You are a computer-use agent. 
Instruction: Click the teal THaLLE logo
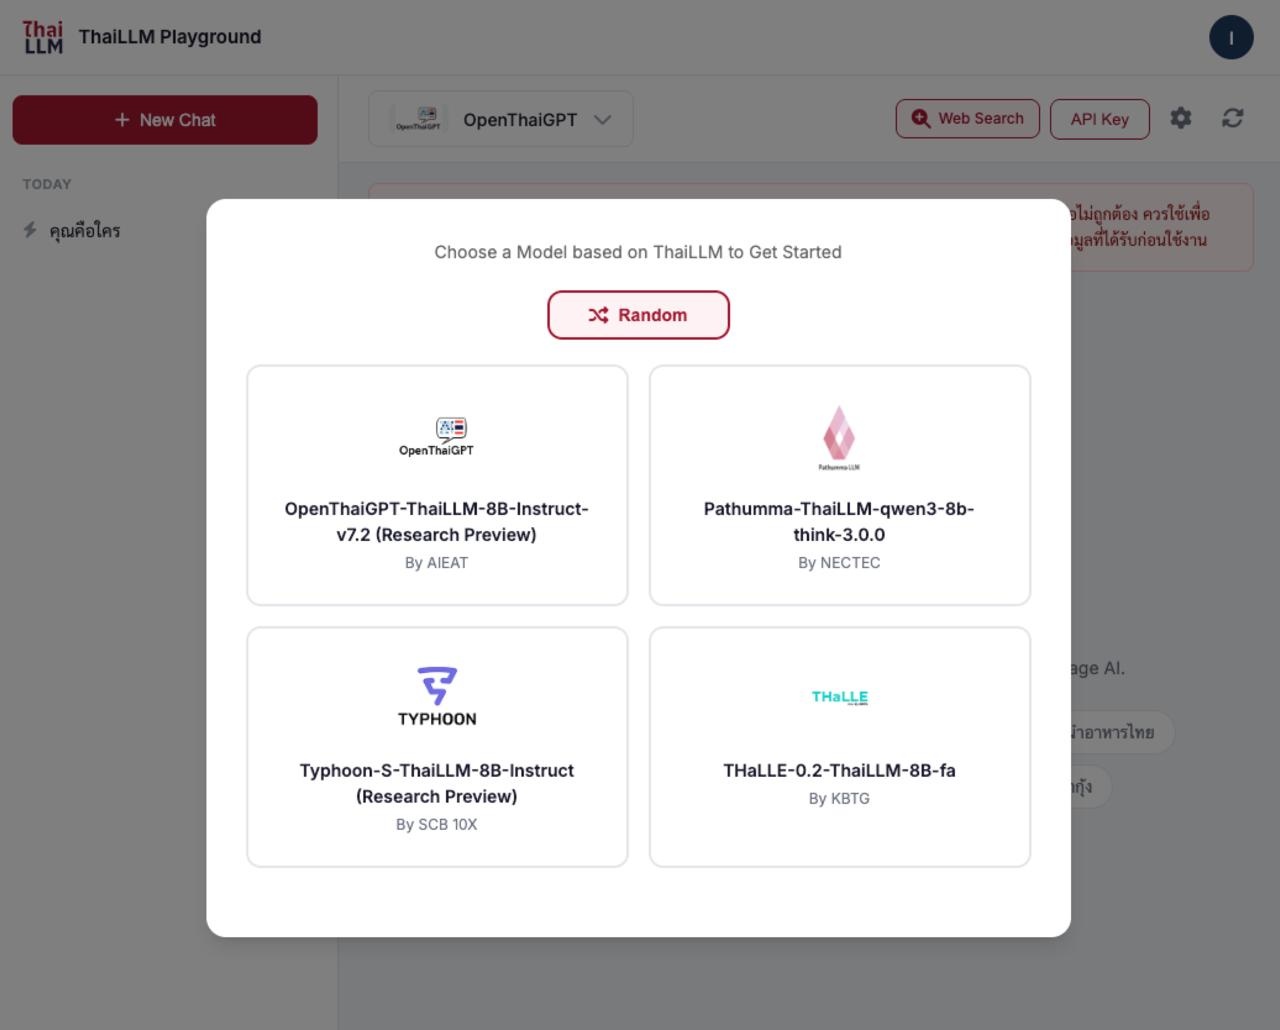point(839,697)
